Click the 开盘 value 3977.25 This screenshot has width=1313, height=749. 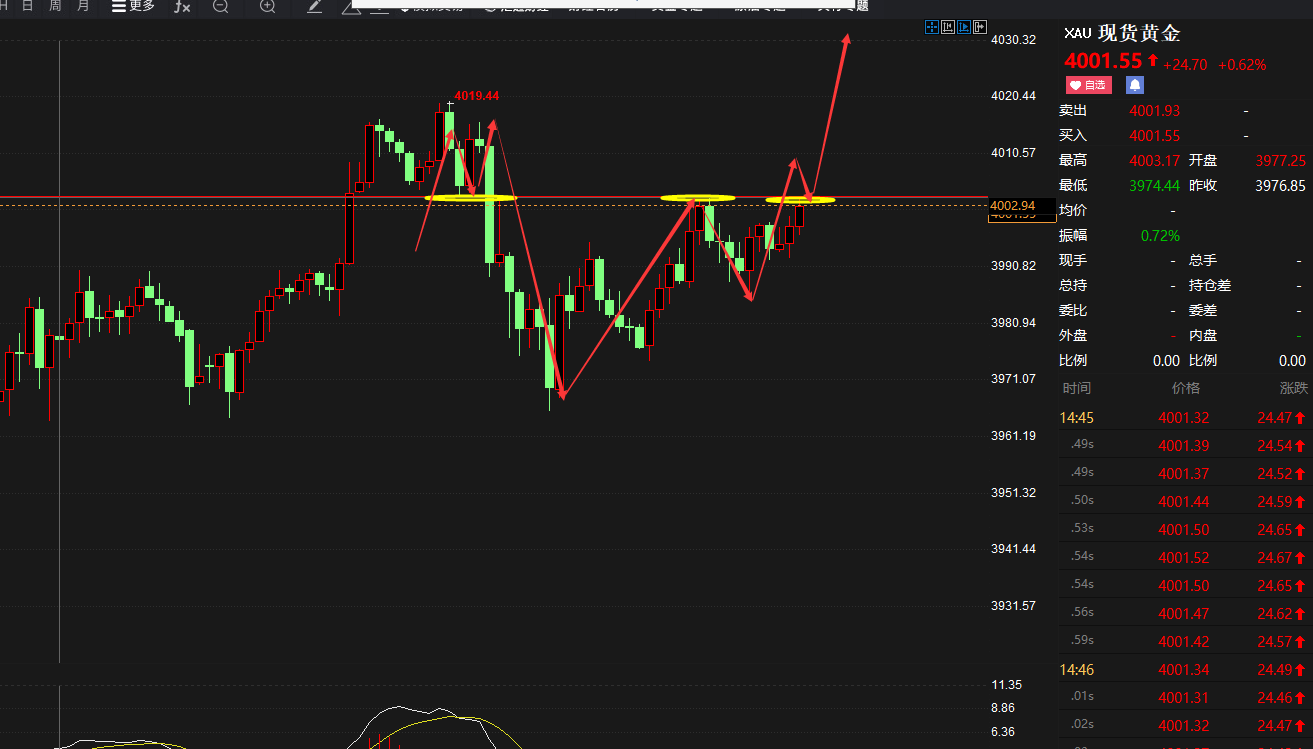pos(1281,160)
